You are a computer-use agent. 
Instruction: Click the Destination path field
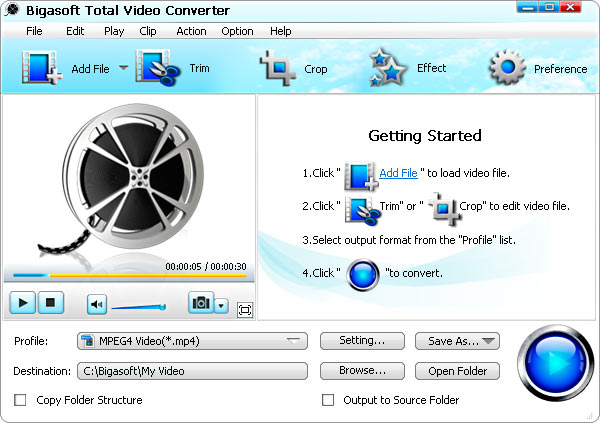192,371
